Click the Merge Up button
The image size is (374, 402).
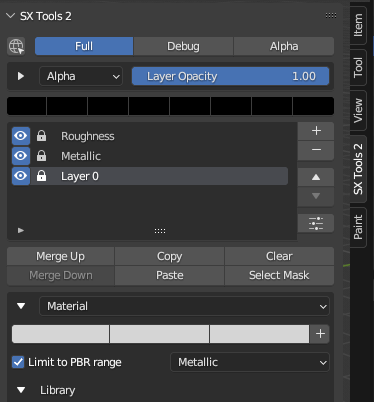coord(61,256)
